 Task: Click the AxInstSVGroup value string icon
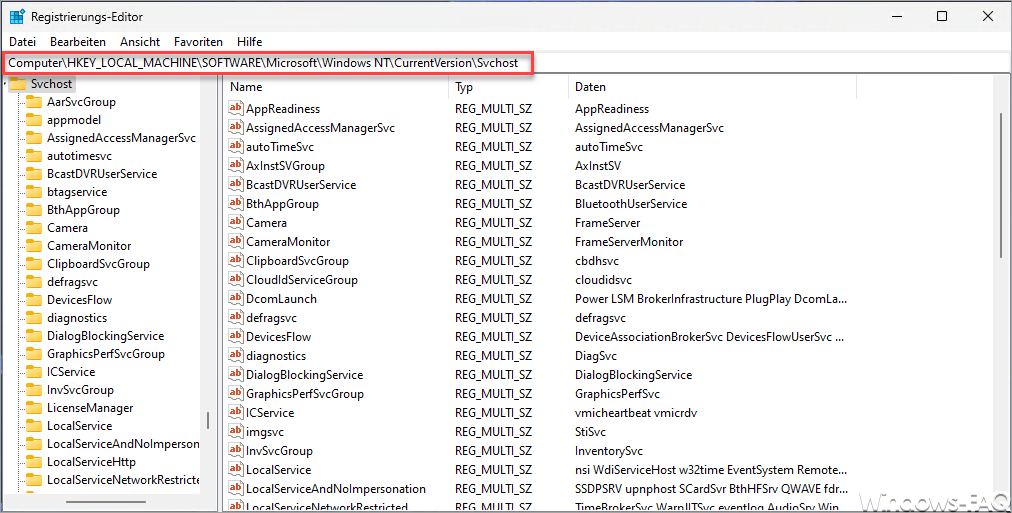click(236, 166)
